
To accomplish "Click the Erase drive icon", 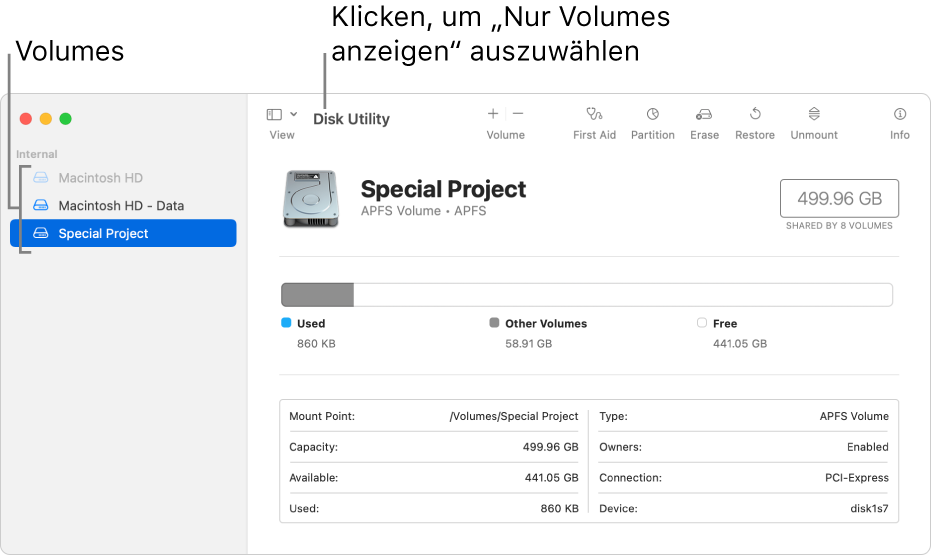I will tap(704, 113).
